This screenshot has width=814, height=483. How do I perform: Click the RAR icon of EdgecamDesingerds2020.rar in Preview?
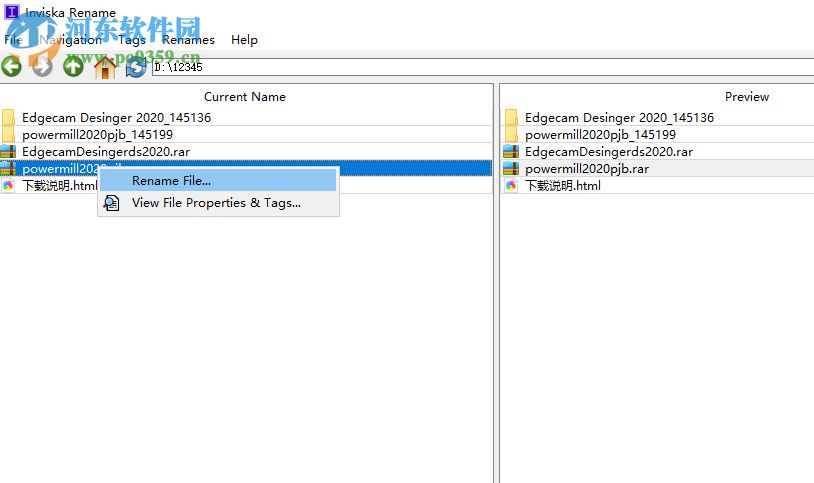coord(511,152)
